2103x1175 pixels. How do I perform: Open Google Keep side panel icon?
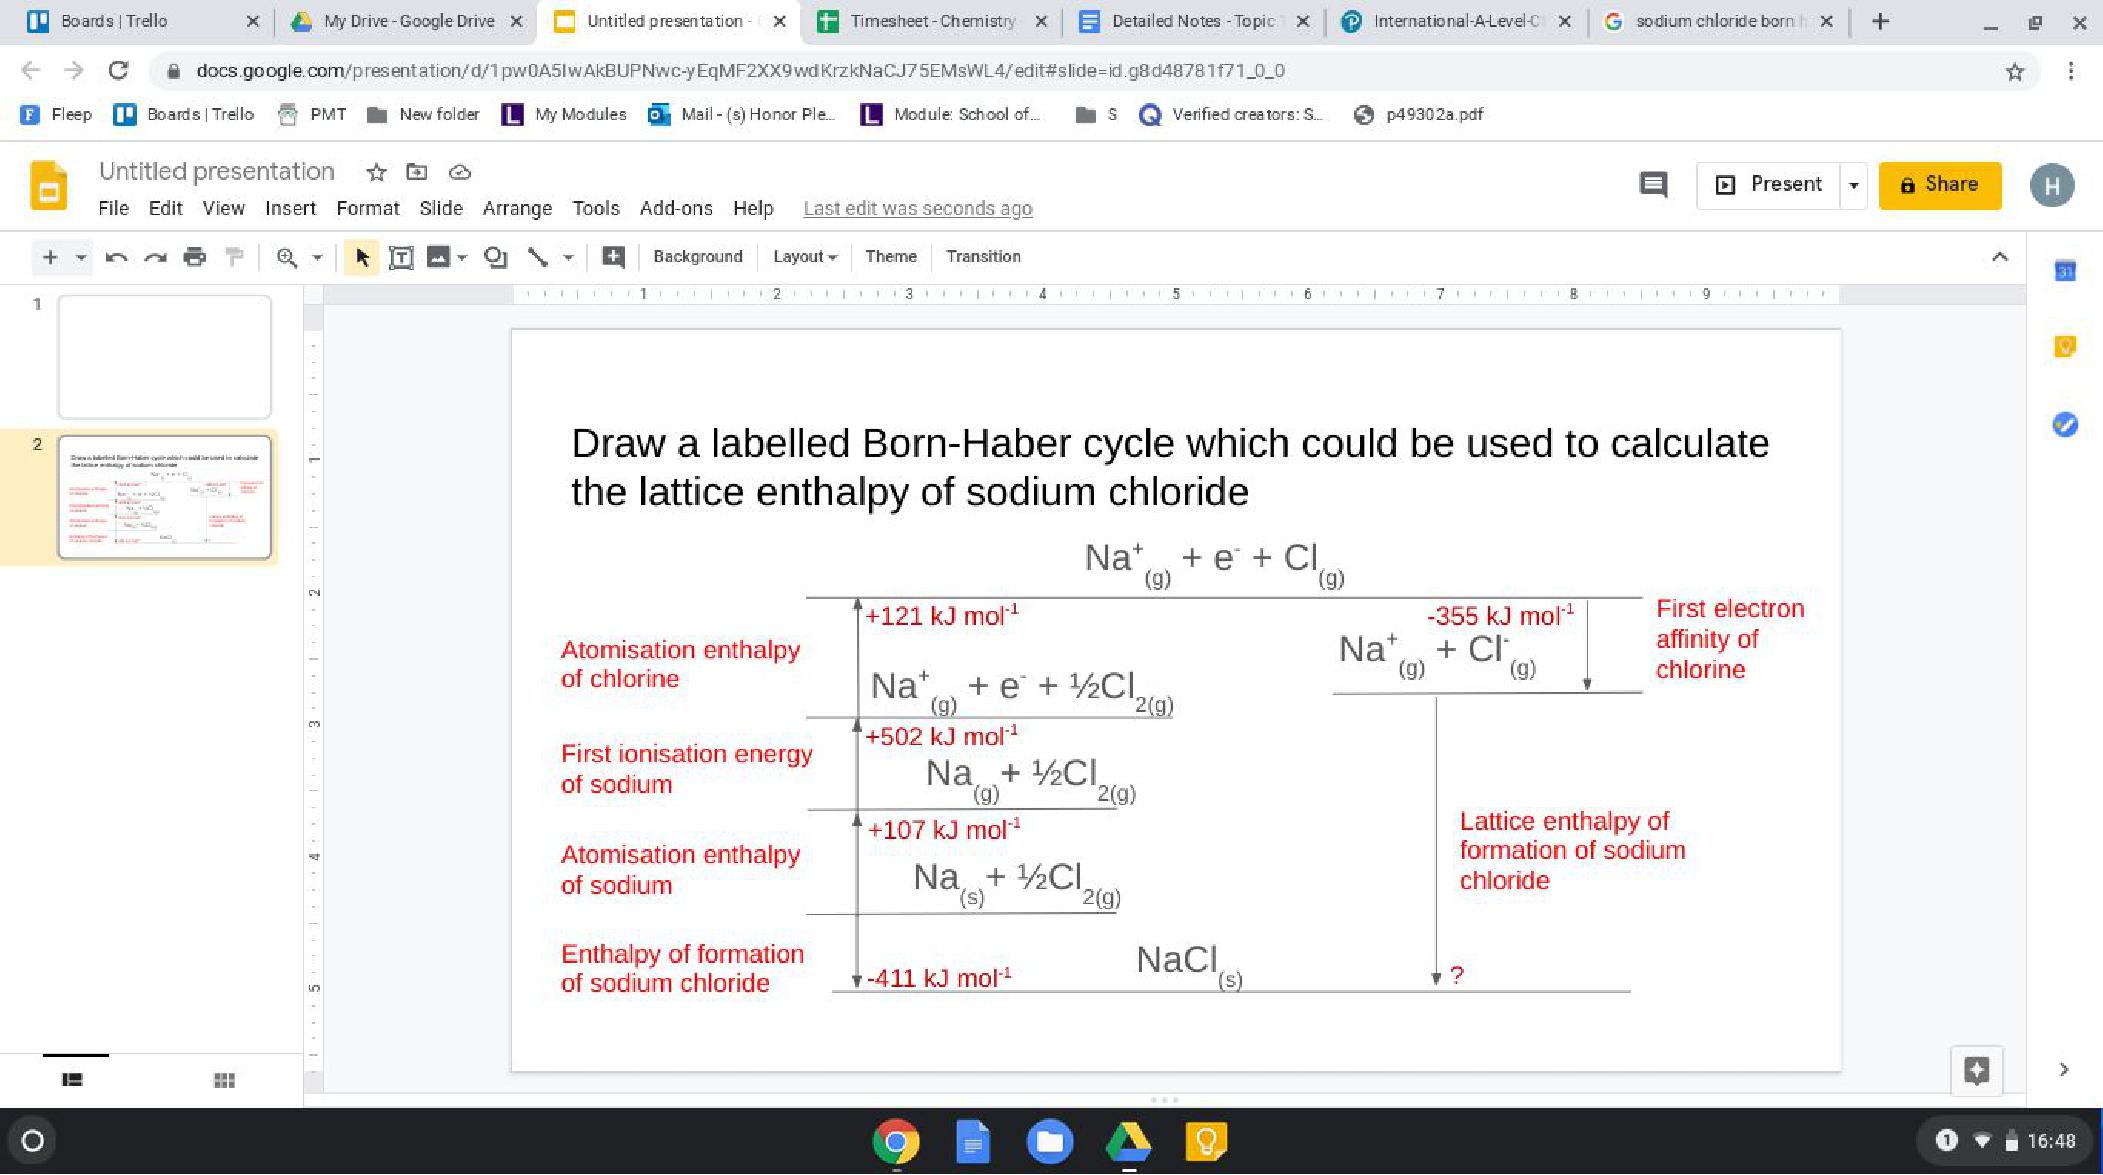(x=2064, y=346)
